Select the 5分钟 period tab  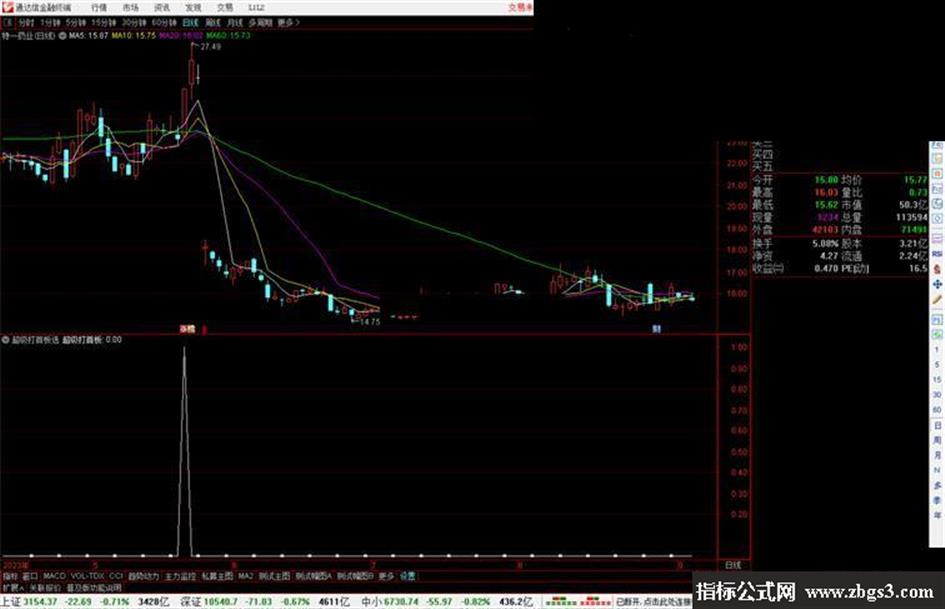point(76,23)
